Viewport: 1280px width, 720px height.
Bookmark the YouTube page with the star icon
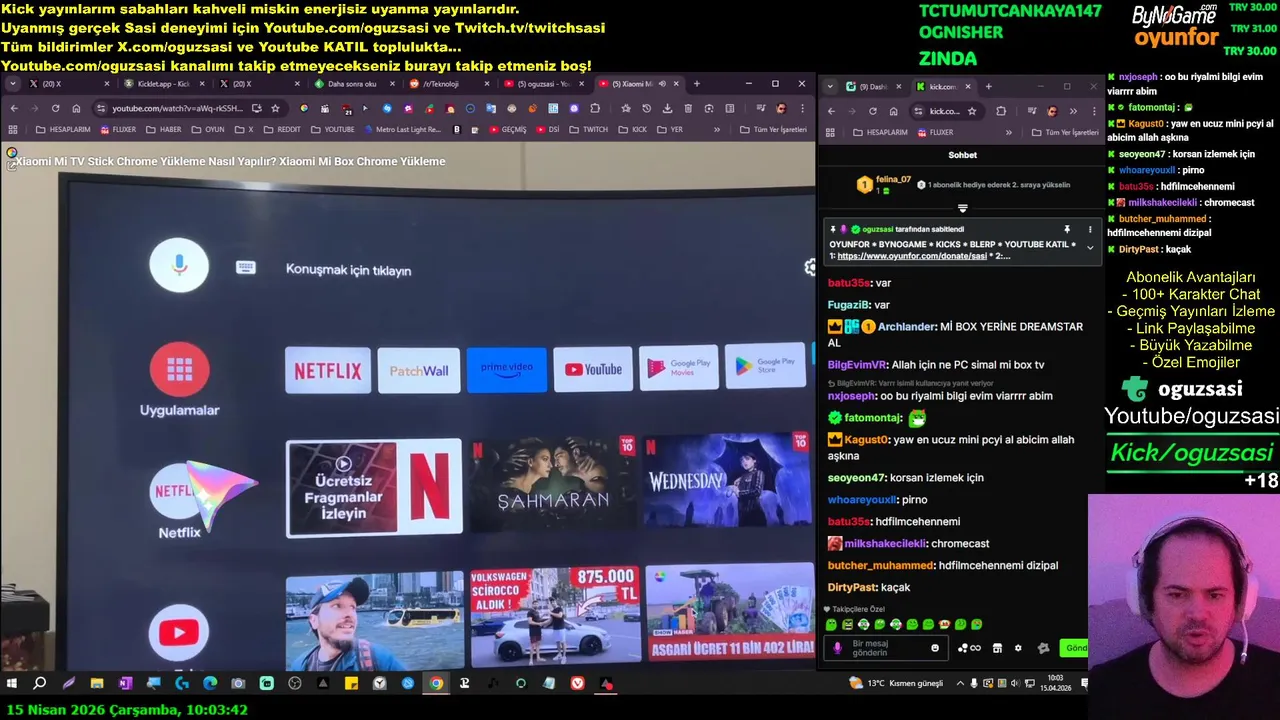coord(275,108)
